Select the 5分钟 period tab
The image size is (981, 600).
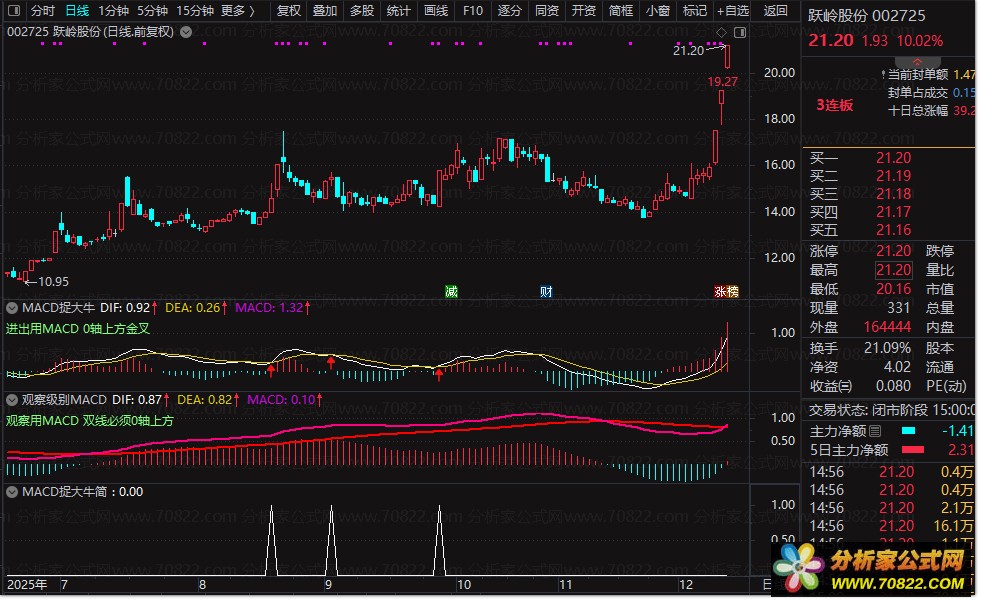click(152, 11)
